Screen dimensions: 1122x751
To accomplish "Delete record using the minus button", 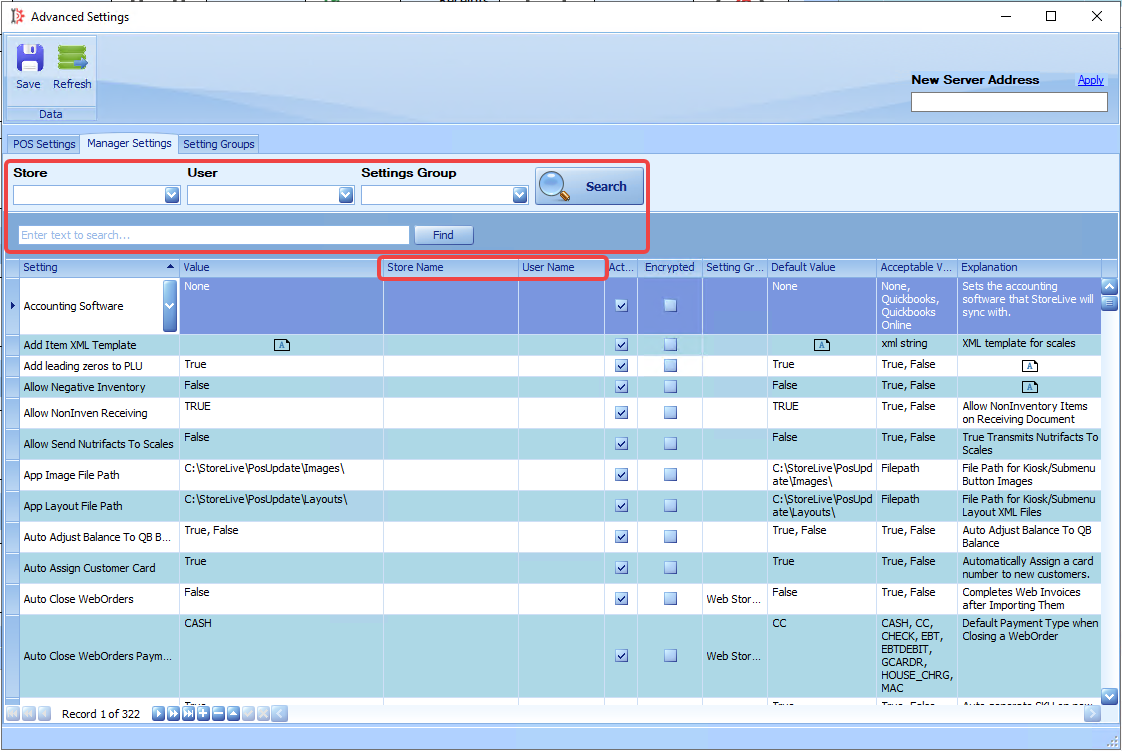I will click(x=218, y=714).
